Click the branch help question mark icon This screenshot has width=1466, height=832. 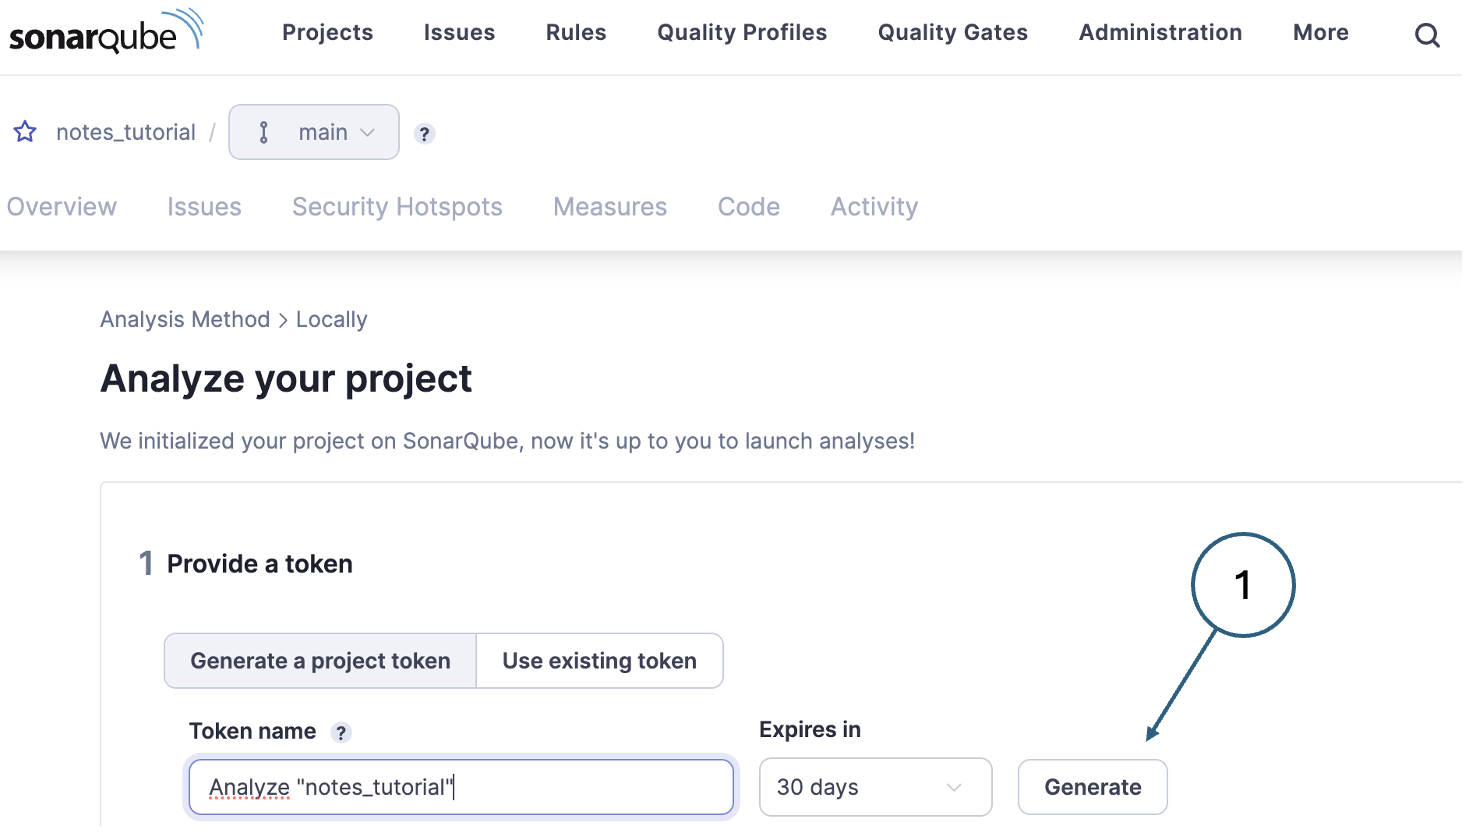tap(424, 133)
